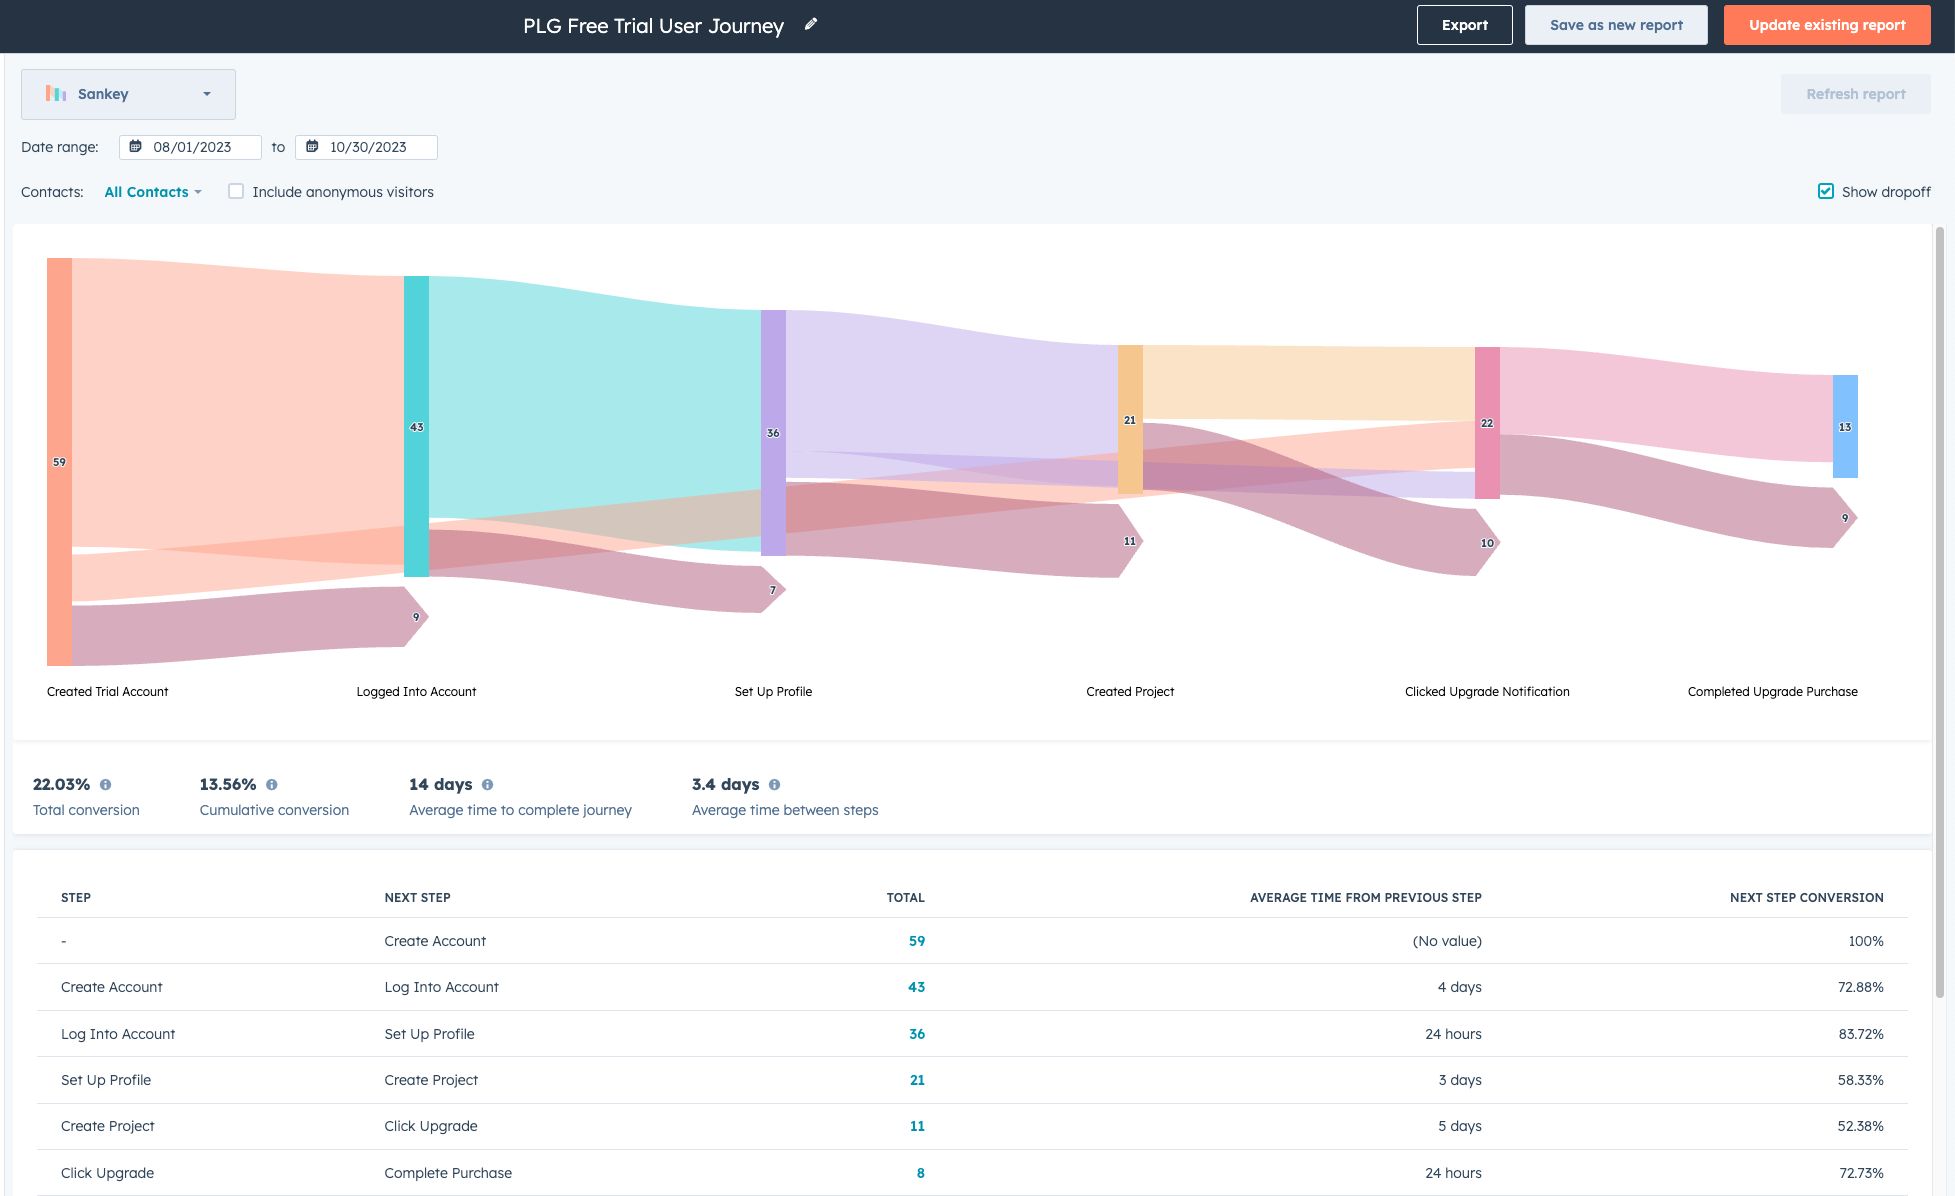
Task: Open the Sankey chart type dropdown arrow
Action: pyautogui.click(x=207, y=94)
